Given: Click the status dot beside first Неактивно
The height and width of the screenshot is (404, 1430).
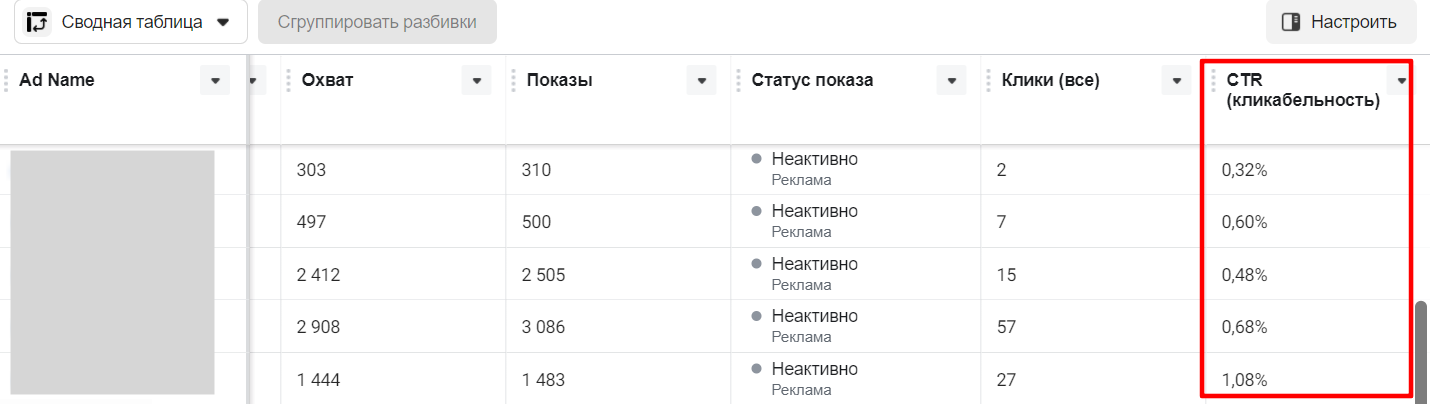Looking at the screenshot, I should pyautogui.click(x=757, y=159).
